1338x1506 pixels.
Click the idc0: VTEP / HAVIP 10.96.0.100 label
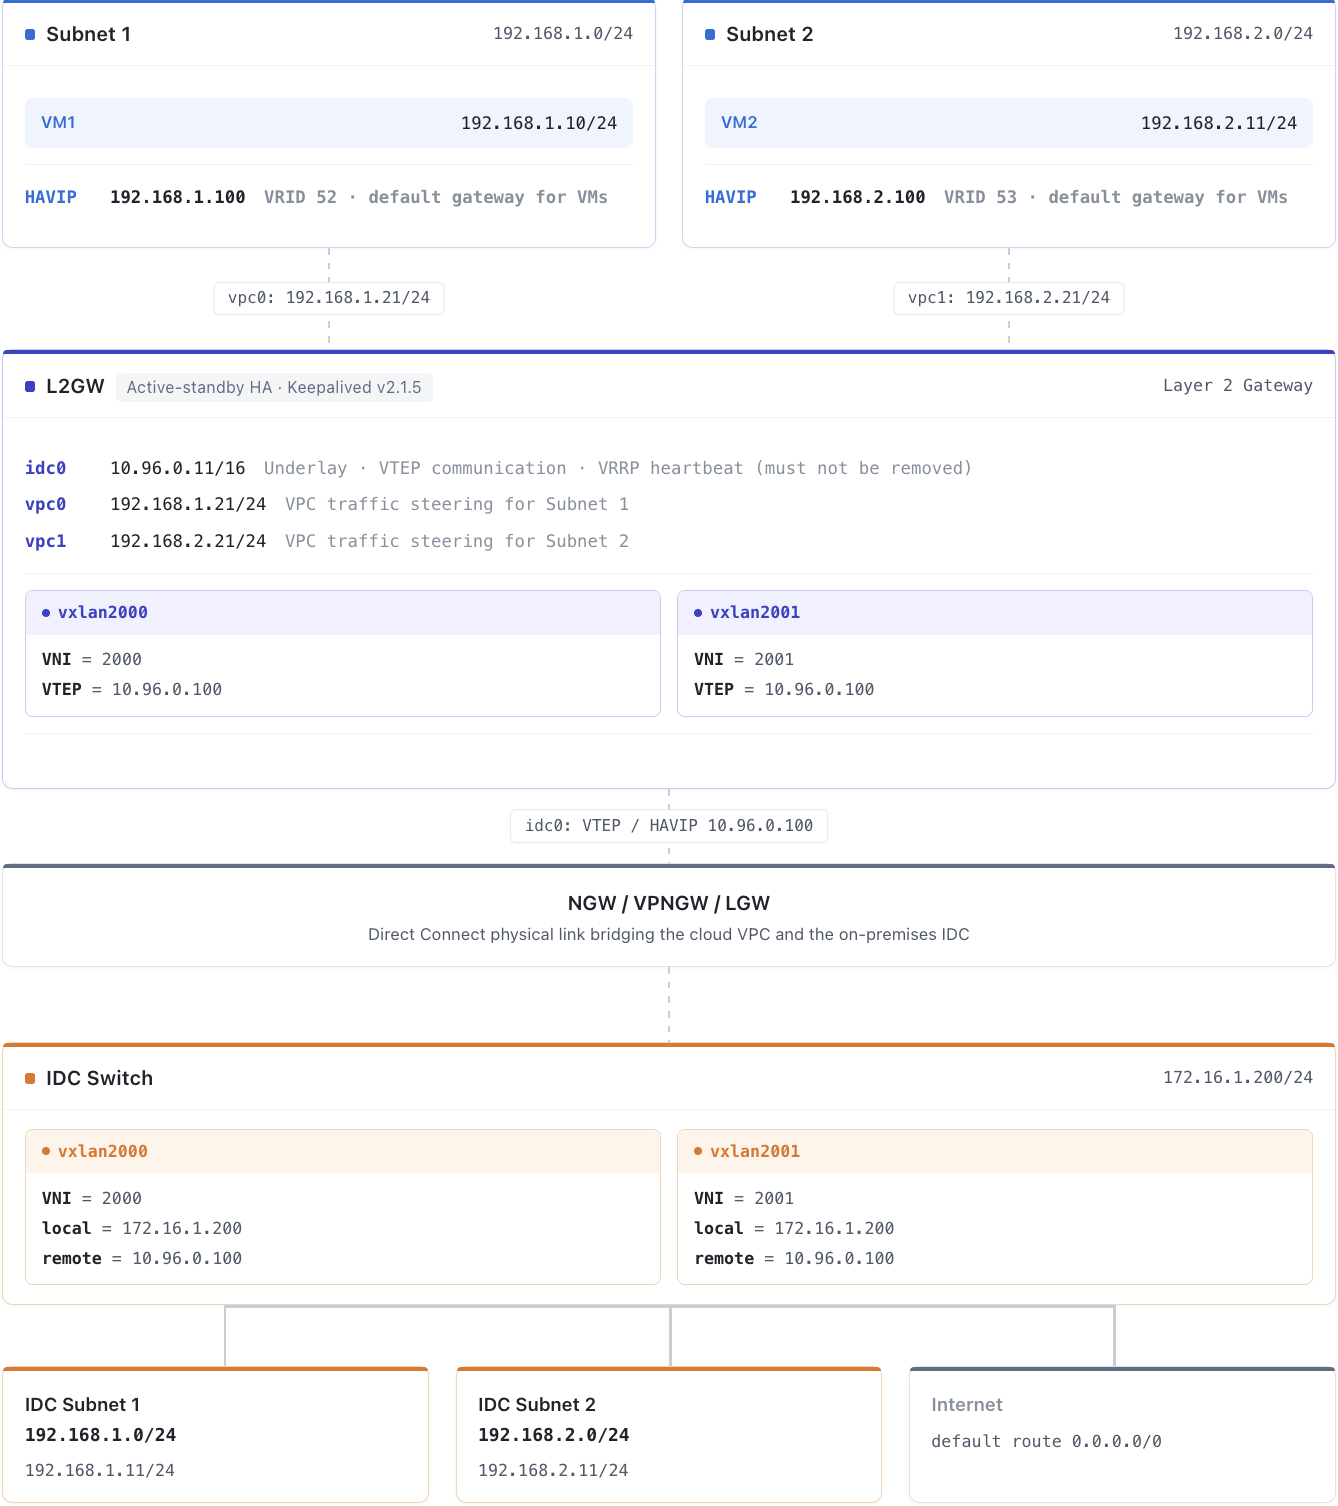click(669, 826)
